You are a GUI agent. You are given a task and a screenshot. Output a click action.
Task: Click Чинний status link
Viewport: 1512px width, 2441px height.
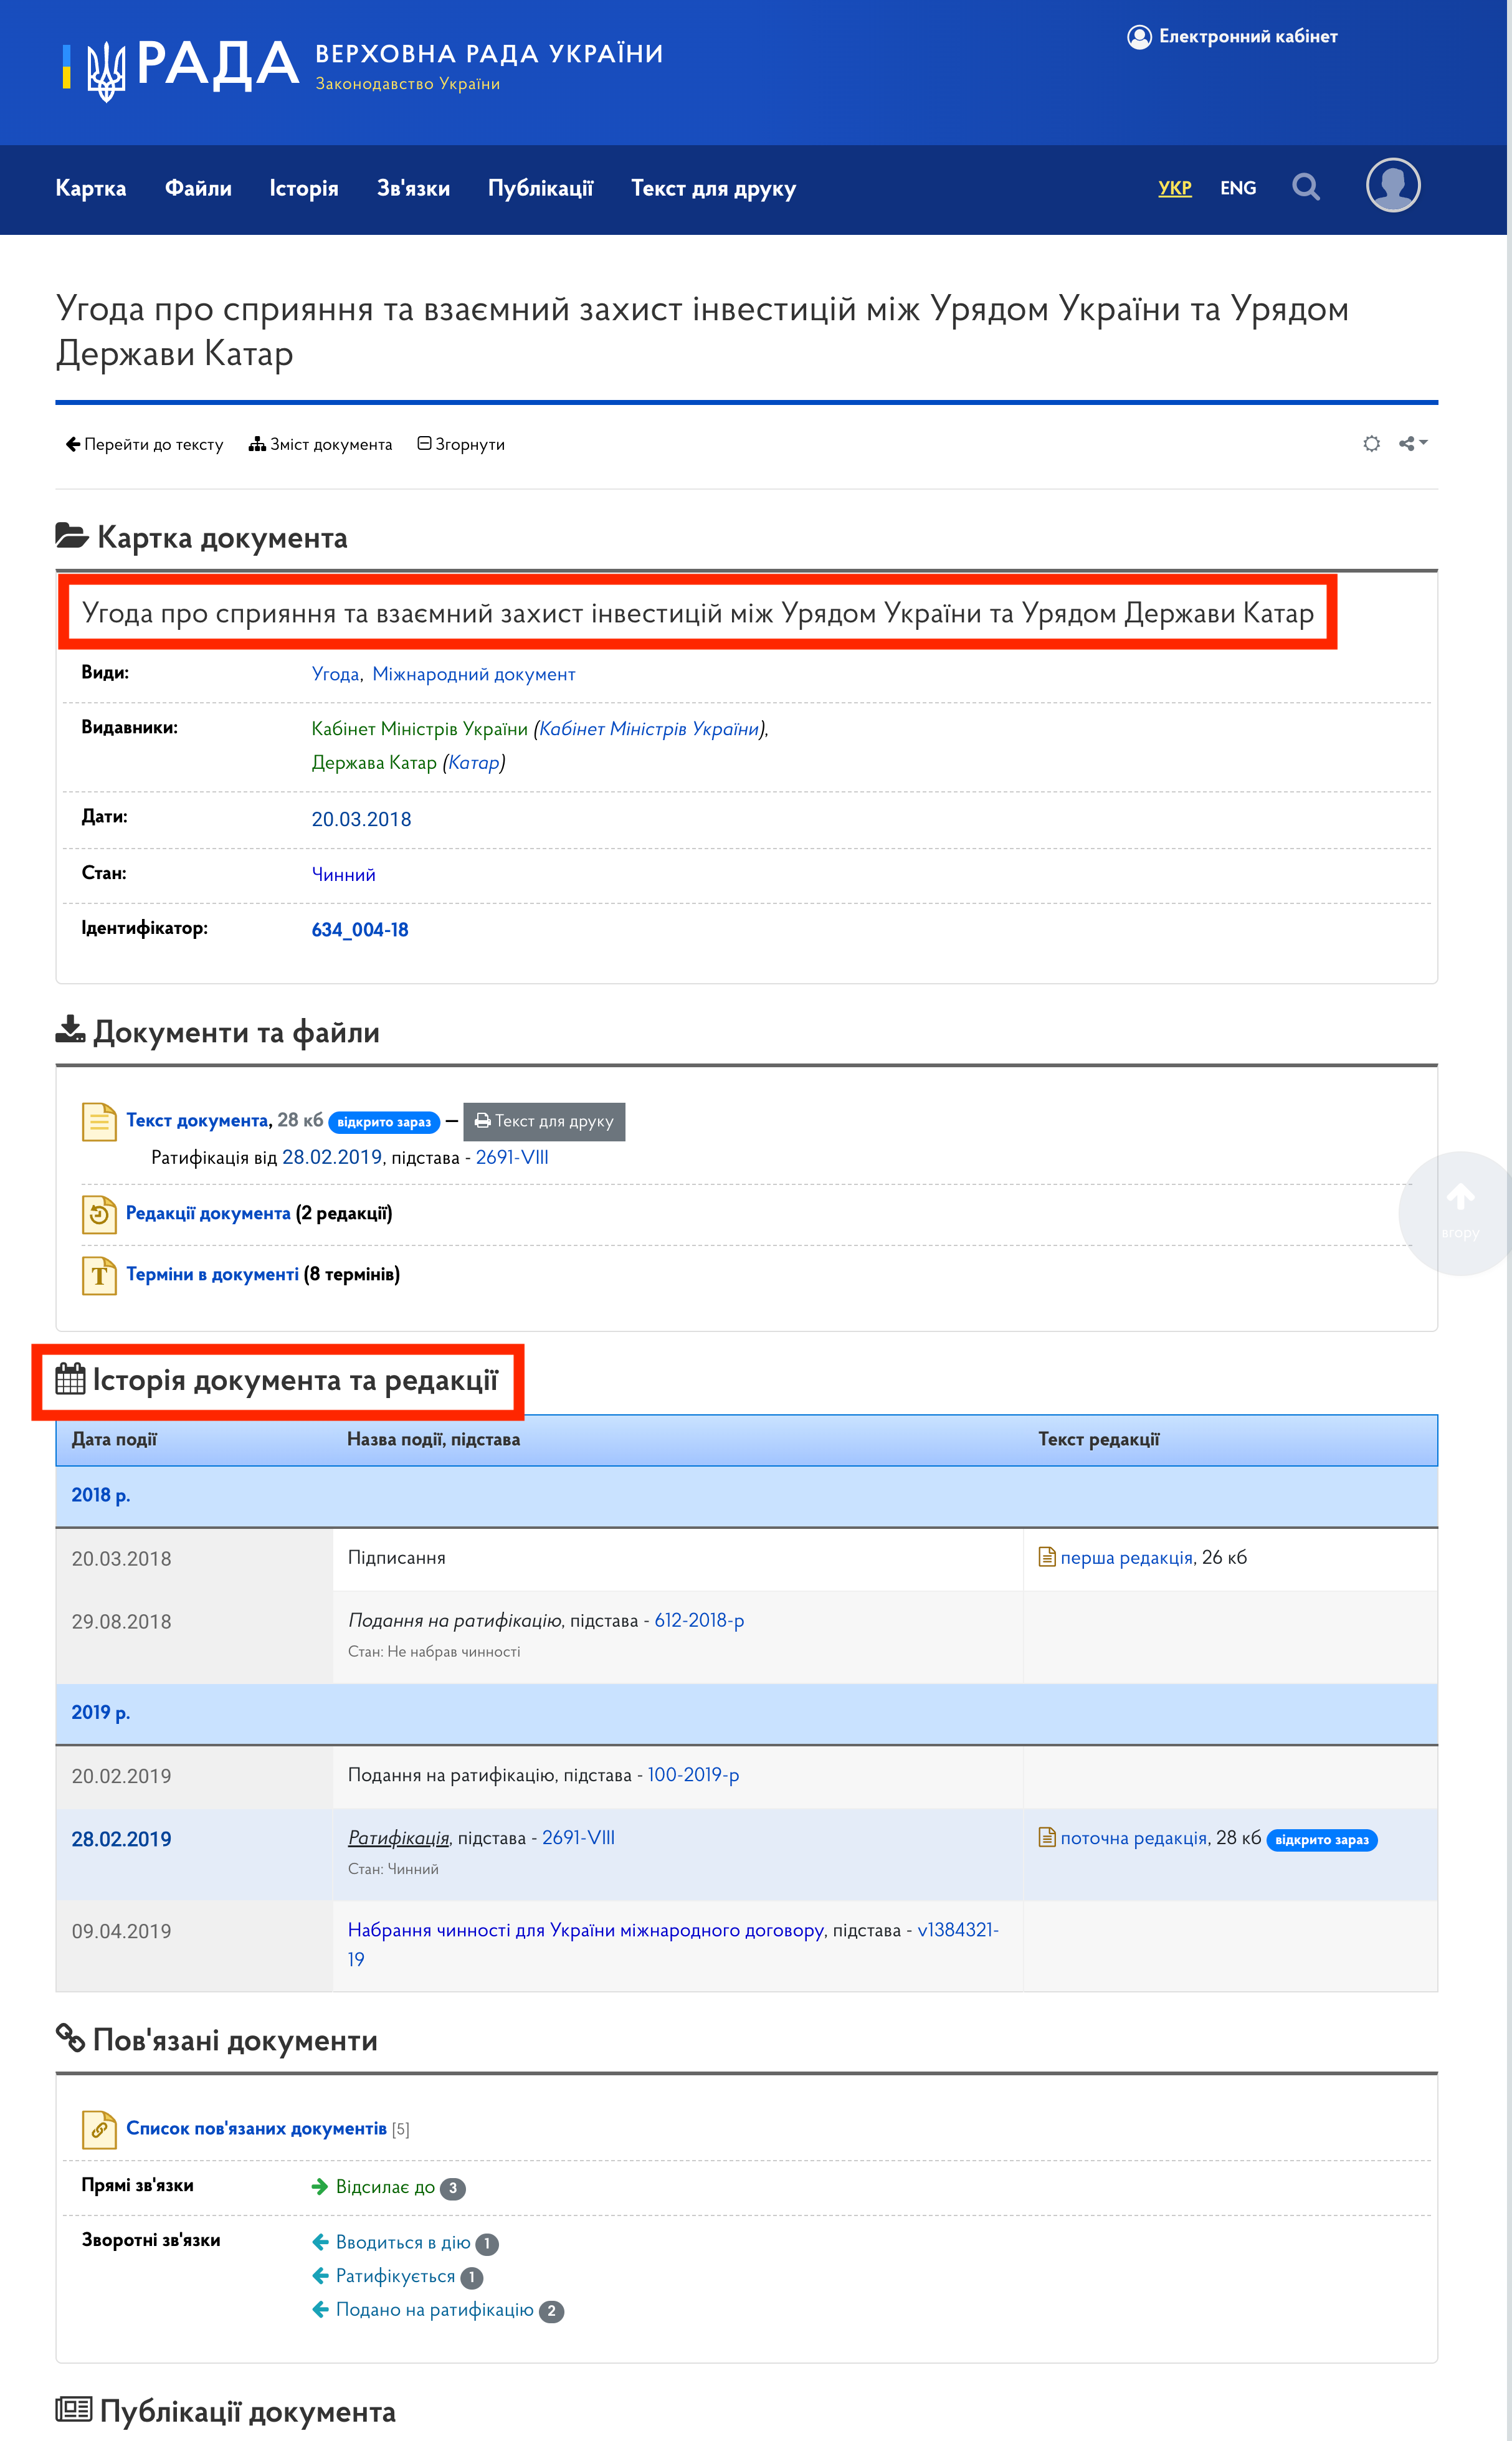point(343,874)
